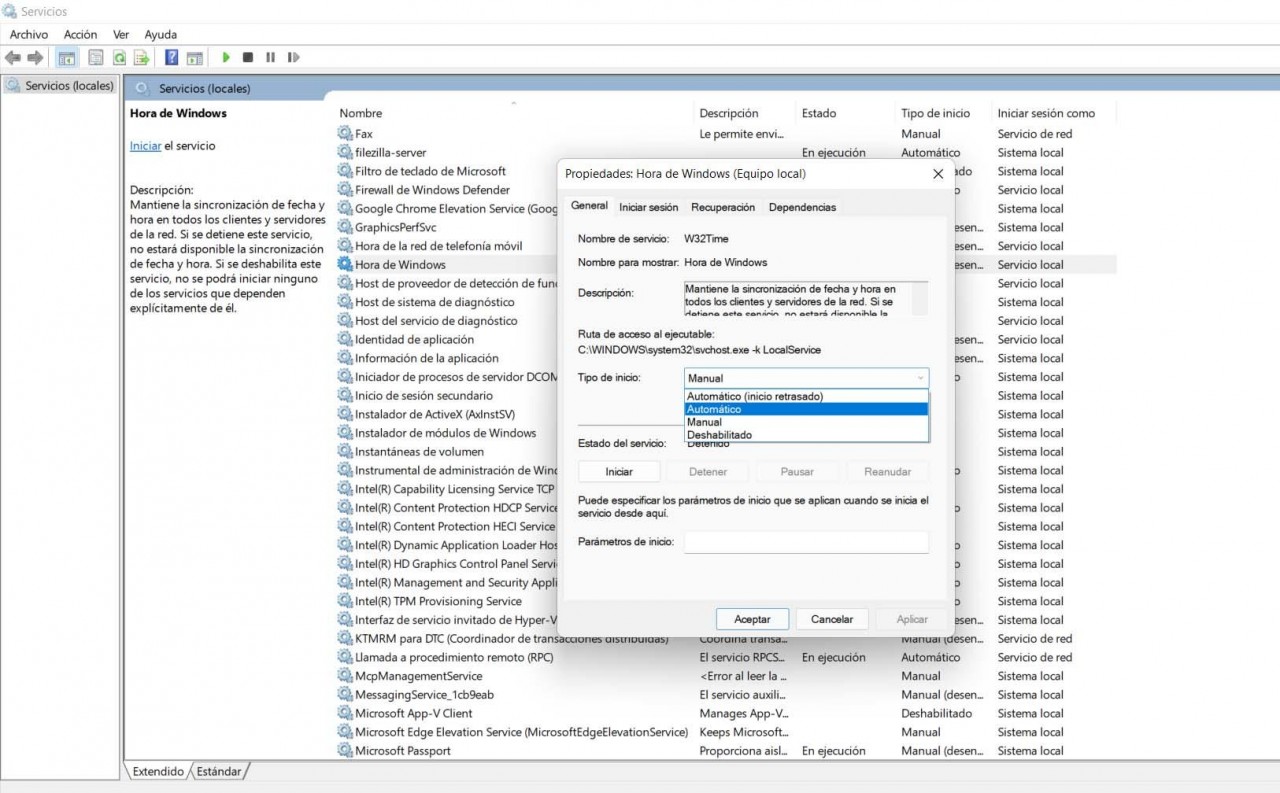Viewport: 1280px width, 793px height.
Task: Select the filezilla-server gear icon
Action: [x=345, y=152]
